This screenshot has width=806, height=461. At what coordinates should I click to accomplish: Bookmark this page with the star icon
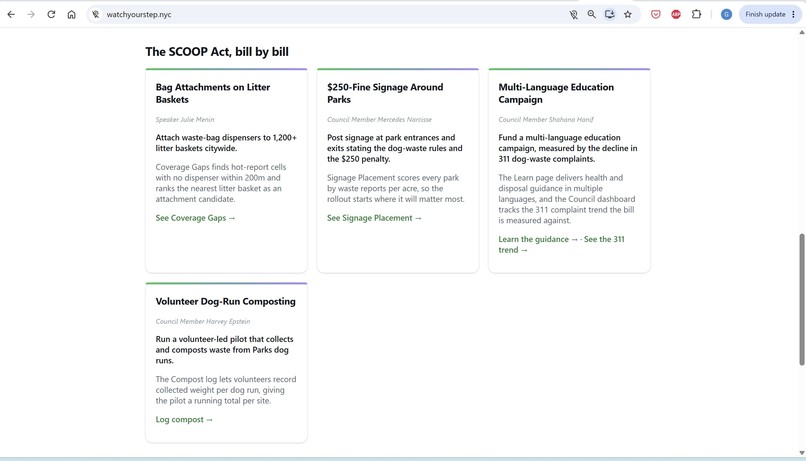[628, 14]
